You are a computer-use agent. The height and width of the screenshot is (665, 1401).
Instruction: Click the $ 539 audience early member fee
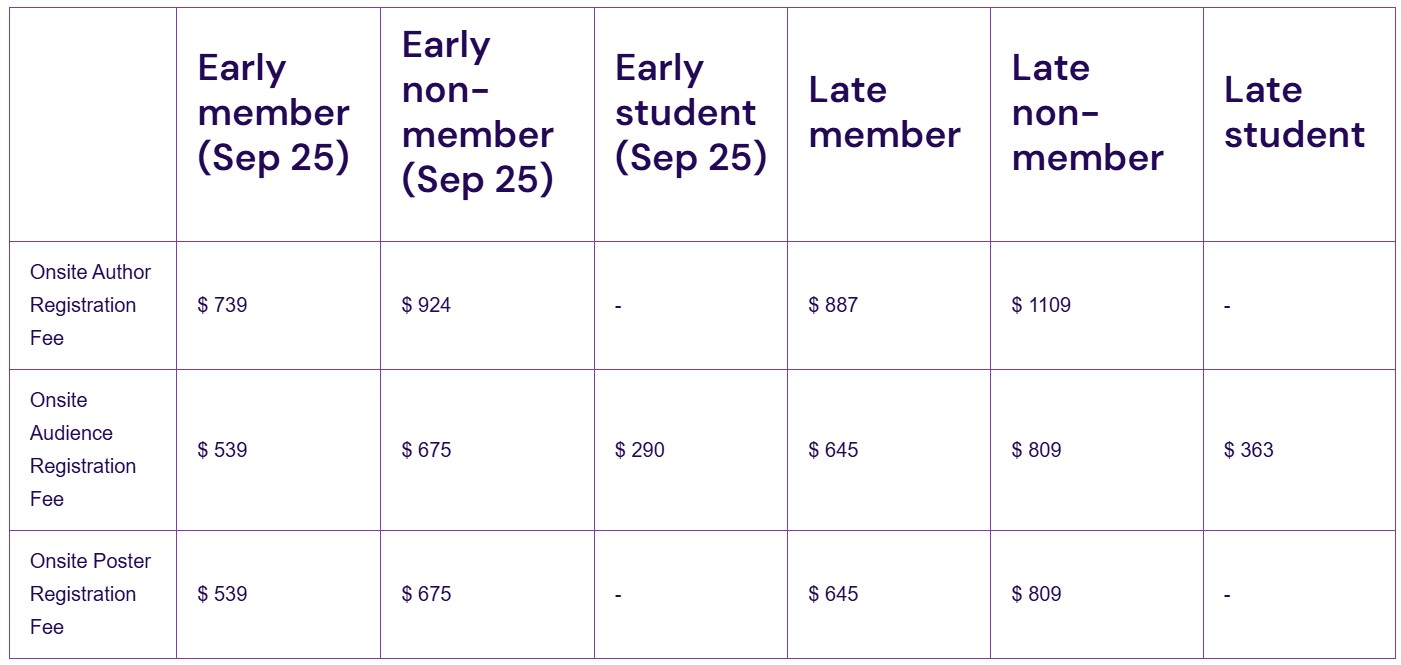point(222,450)
